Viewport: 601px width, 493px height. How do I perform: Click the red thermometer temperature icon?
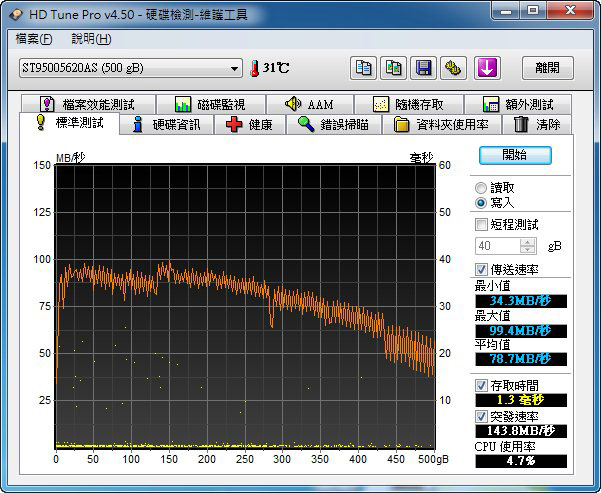pos(255,68)
